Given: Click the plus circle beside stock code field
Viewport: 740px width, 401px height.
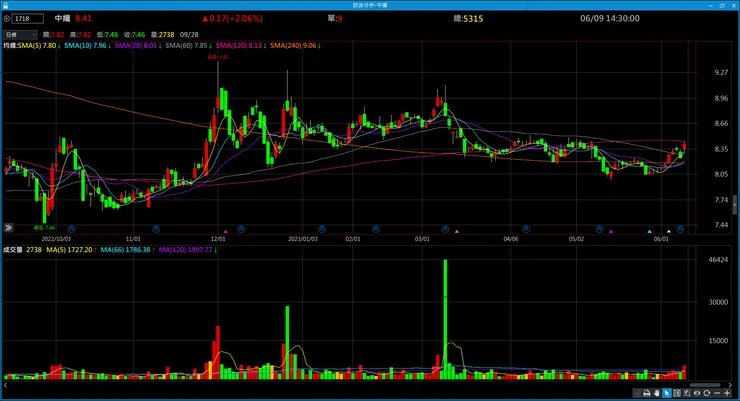Looking at the screenshot, I should coord(7,18).
